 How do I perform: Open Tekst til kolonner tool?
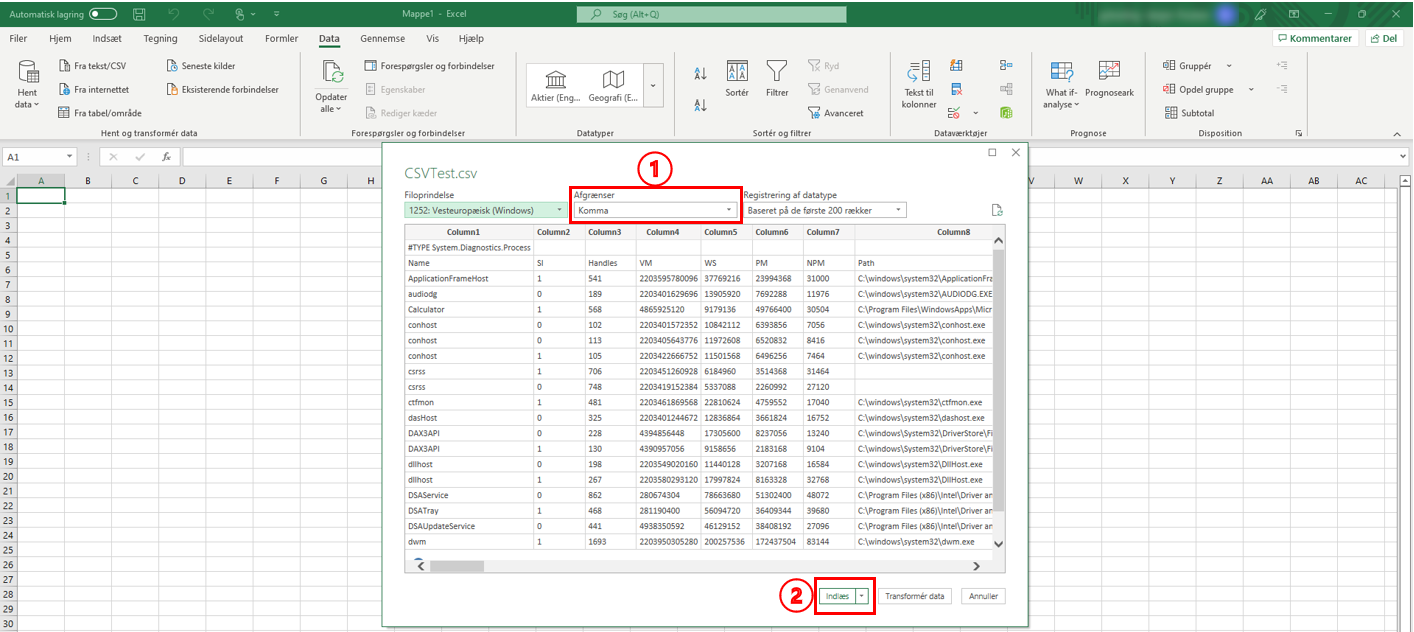coord(918,72)
